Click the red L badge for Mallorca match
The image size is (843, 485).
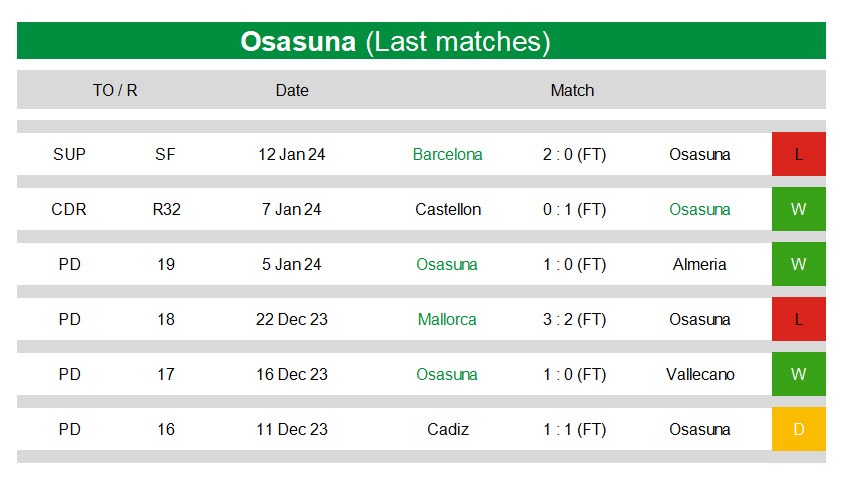click(x=798, y=319)
